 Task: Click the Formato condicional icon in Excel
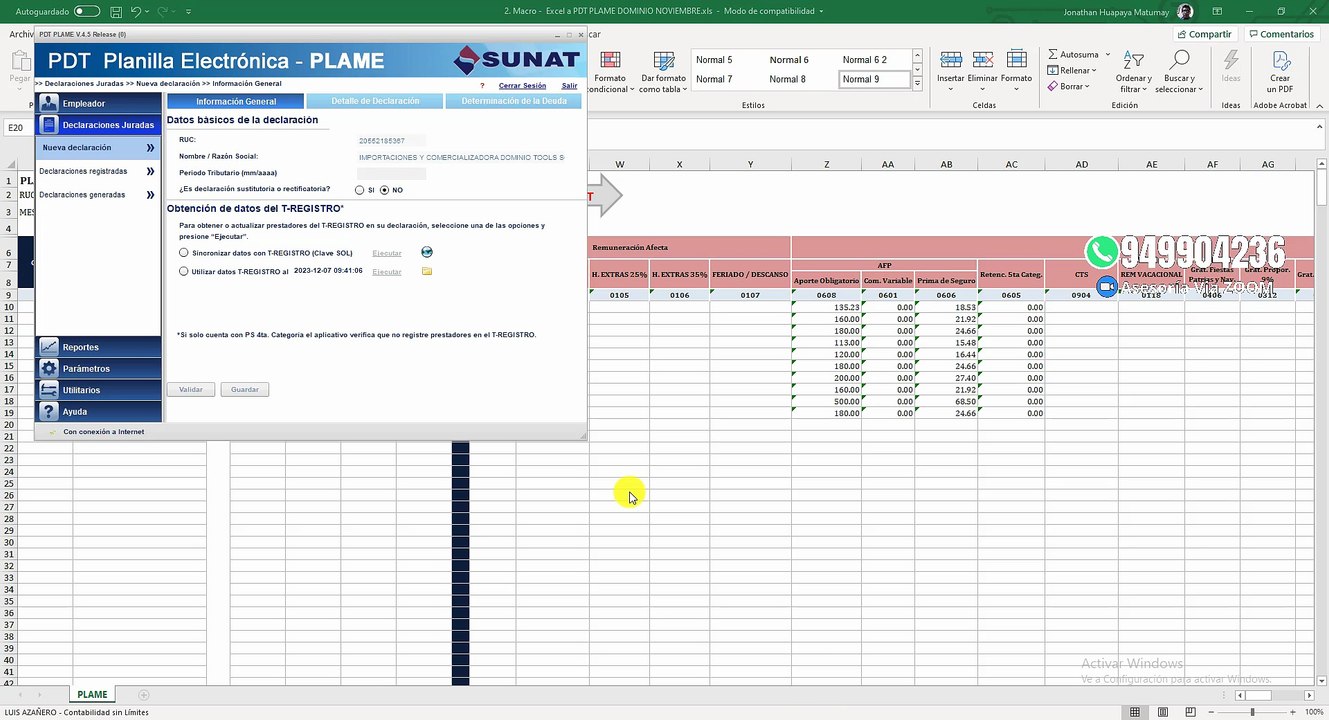click(610, 60)
